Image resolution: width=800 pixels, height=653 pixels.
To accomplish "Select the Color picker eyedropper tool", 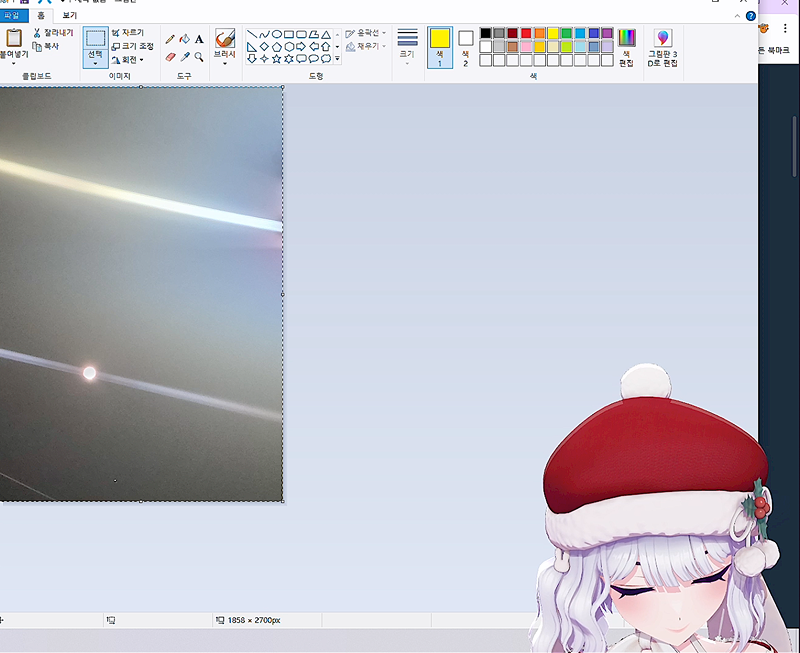I will (x=184, y=57).
